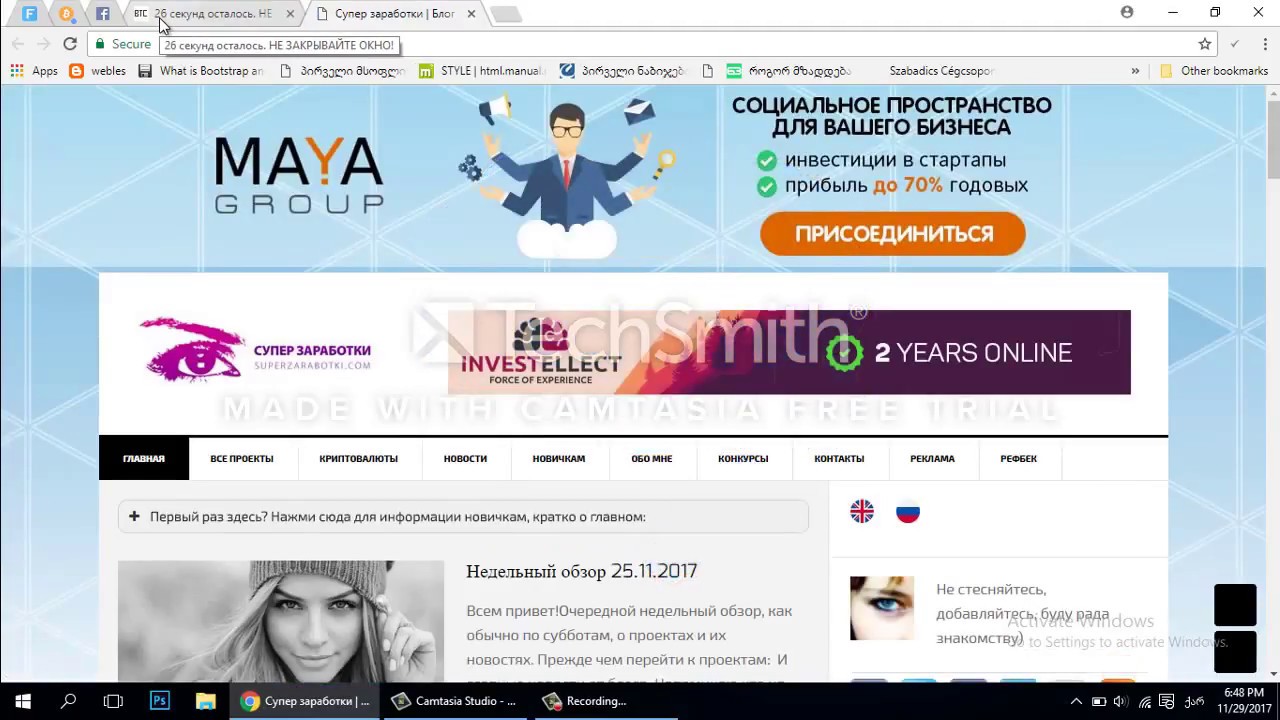Open the Chrome profile avatar icon
Viewport: 1280px width, 720px height.
pos(1127,13)
